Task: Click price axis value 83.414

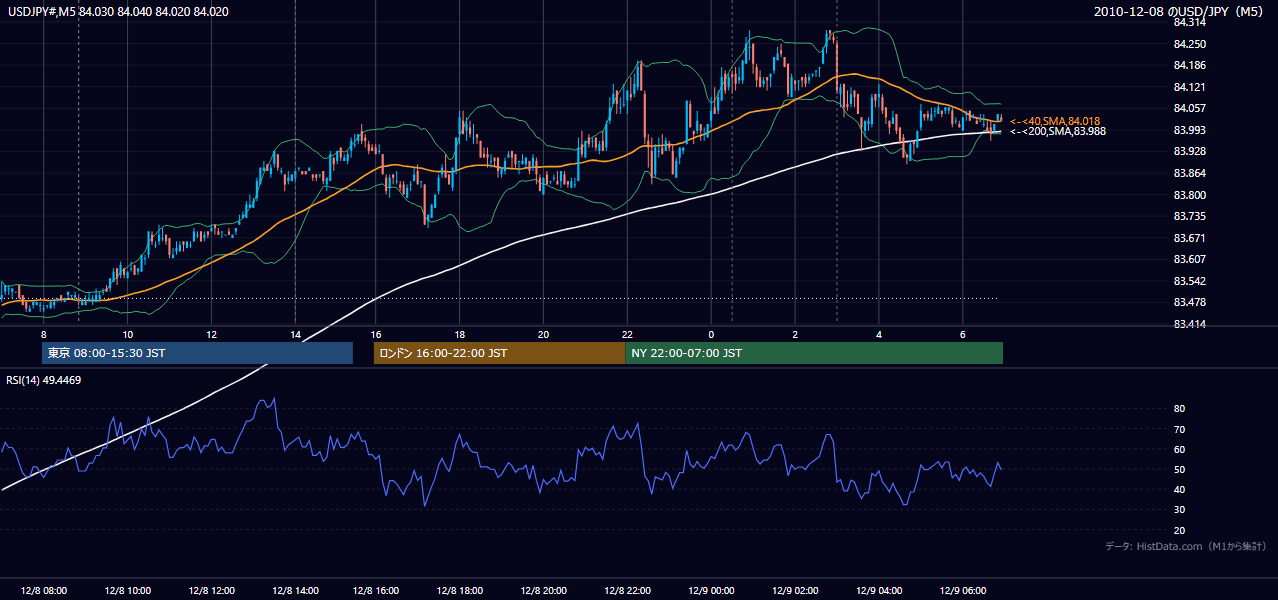Action: 1189,324
